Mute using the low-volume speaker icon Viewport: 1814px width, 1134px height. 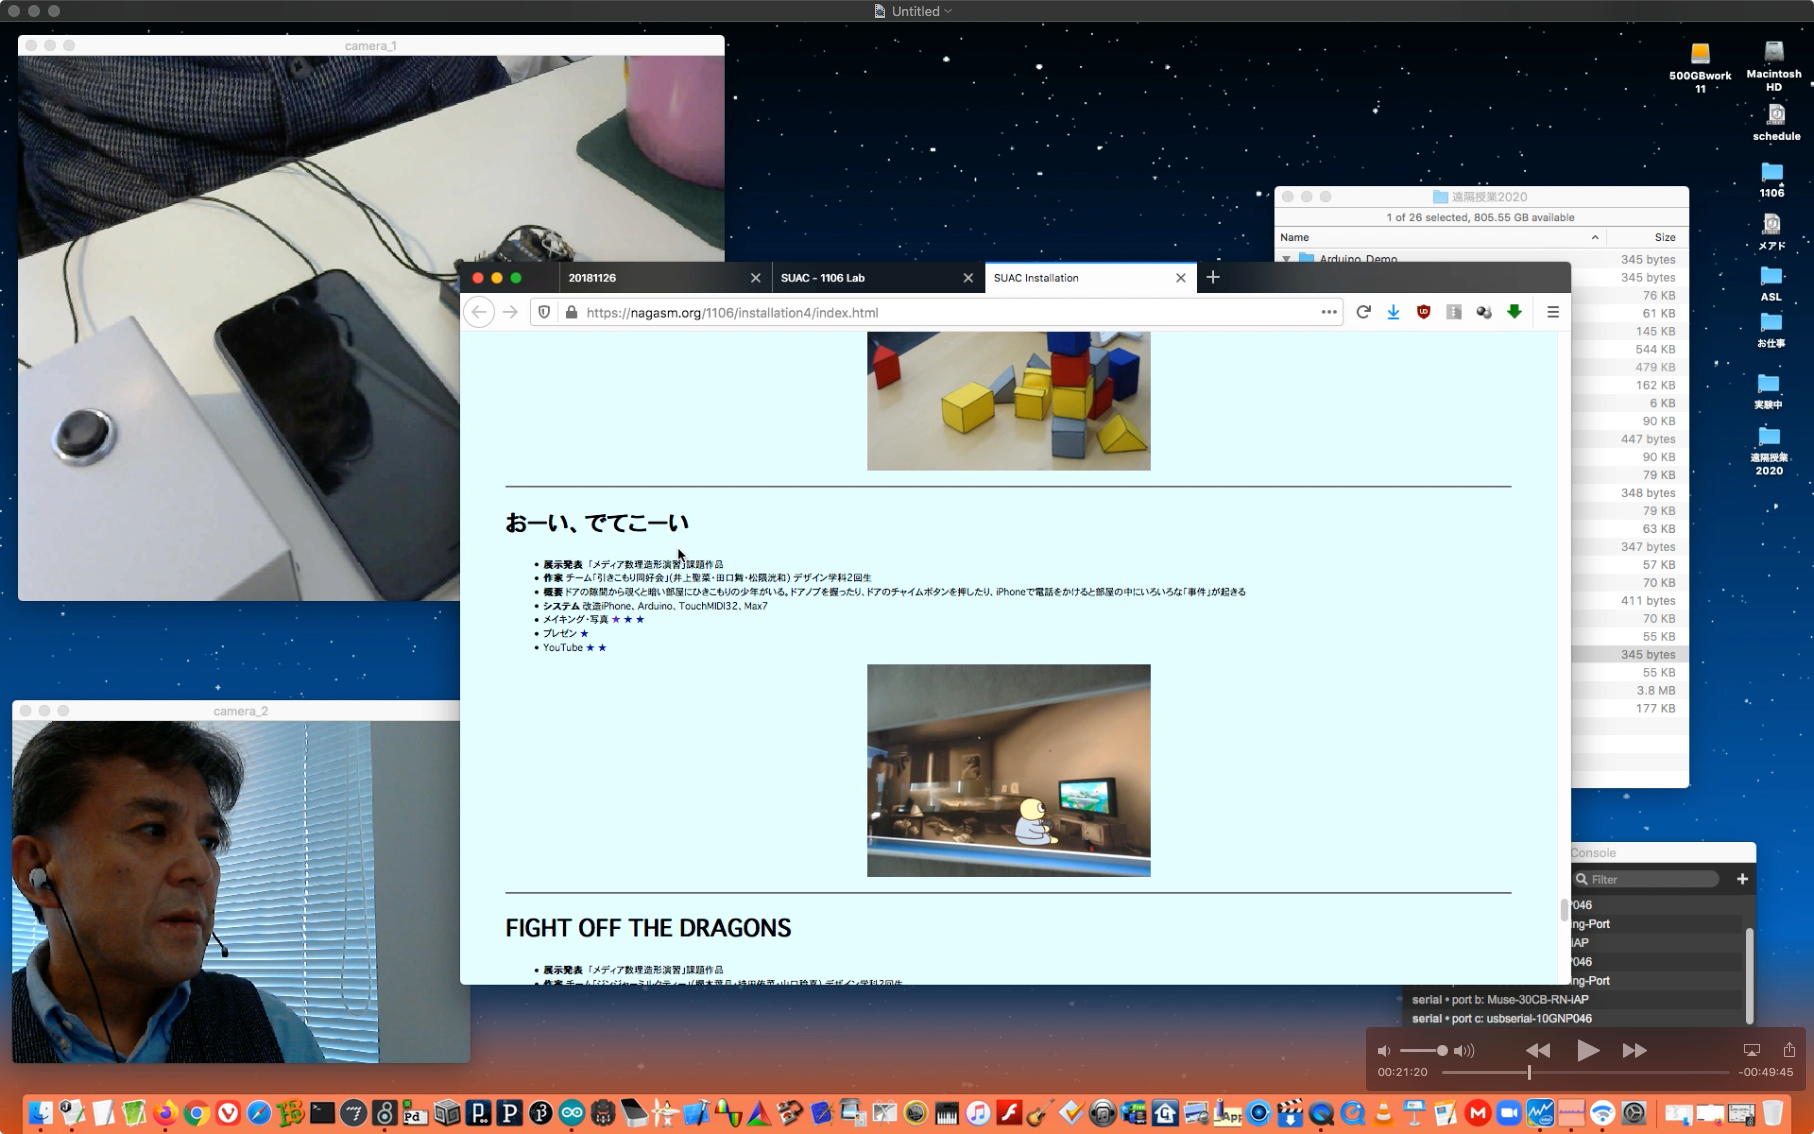pos(1384,1050)
